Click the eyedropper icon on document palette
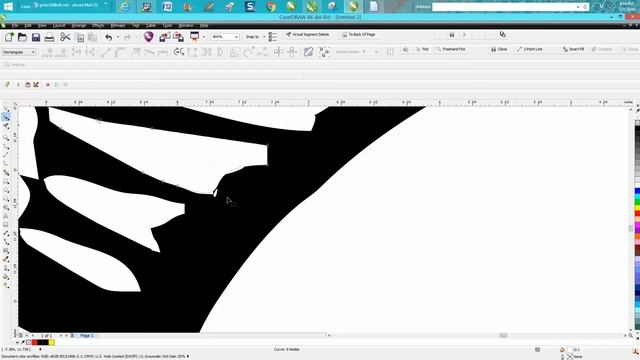The height and width of the screenshot is (360, 640). (x=22, y=342)
